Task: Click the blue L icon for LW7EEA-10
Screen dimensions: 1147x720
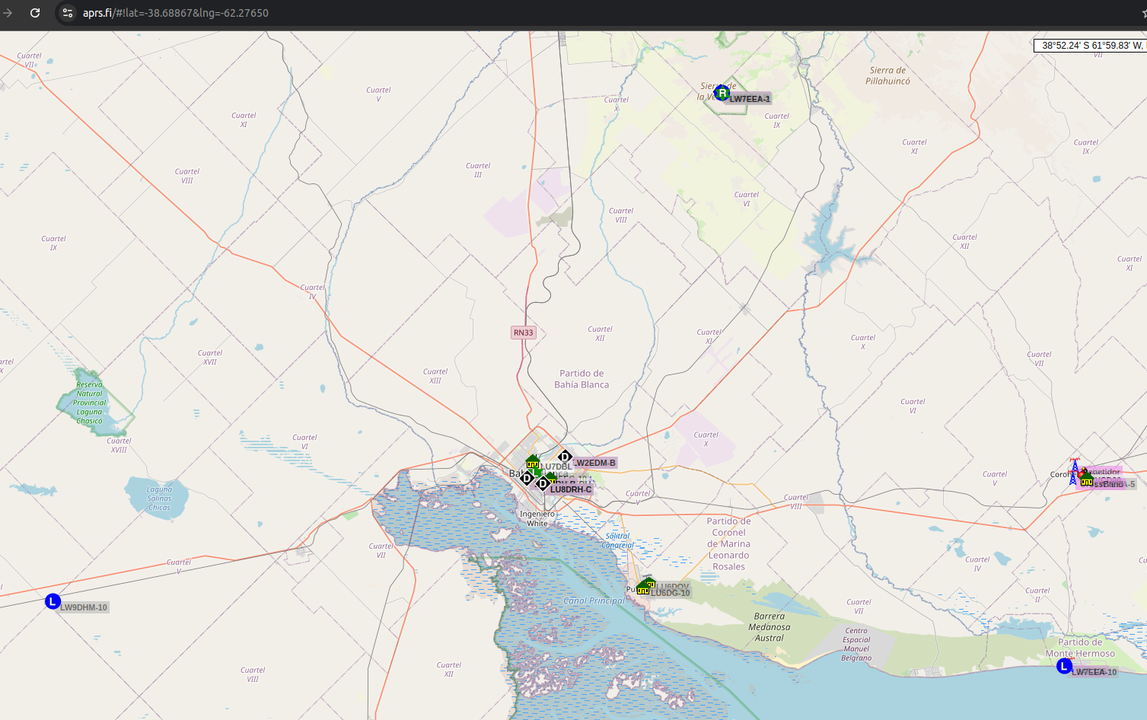Action: 1064,666
